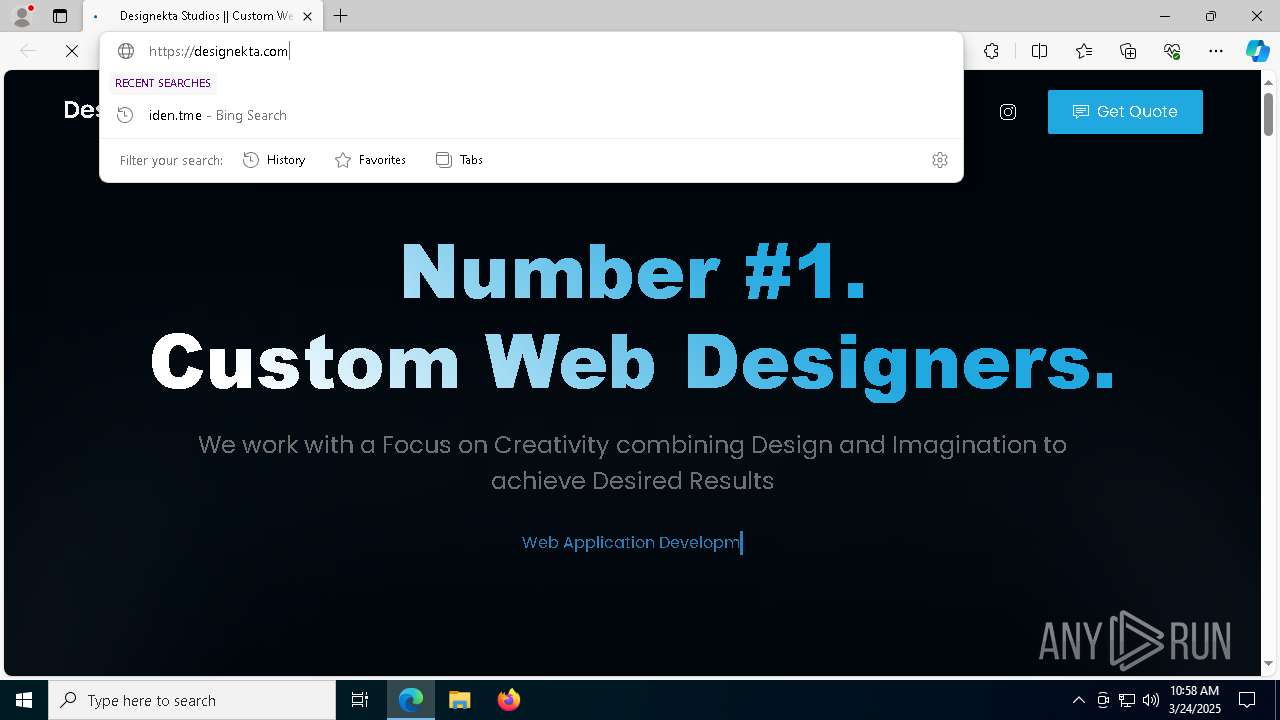This screenshot has width=1280, height=720.
Task: Close the Designekta Studios tab
Action: click(x=307, y=16)
